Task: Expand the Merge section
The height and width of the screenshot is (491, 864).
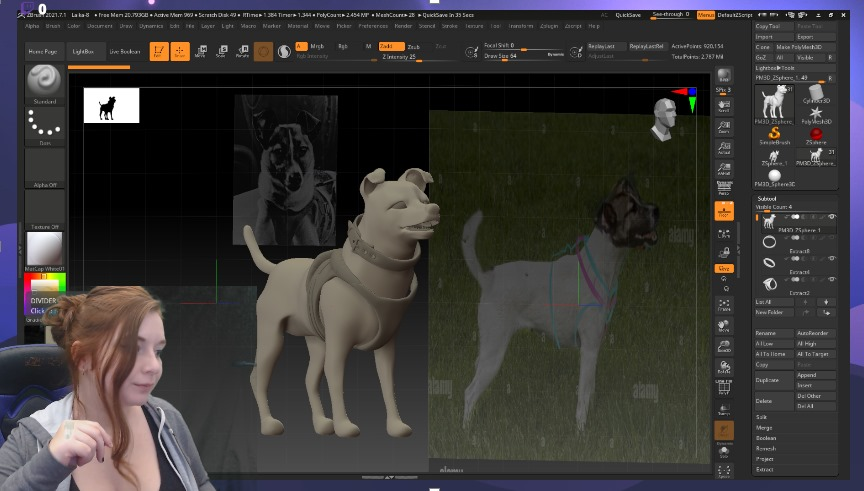Action: coord(764,428)
